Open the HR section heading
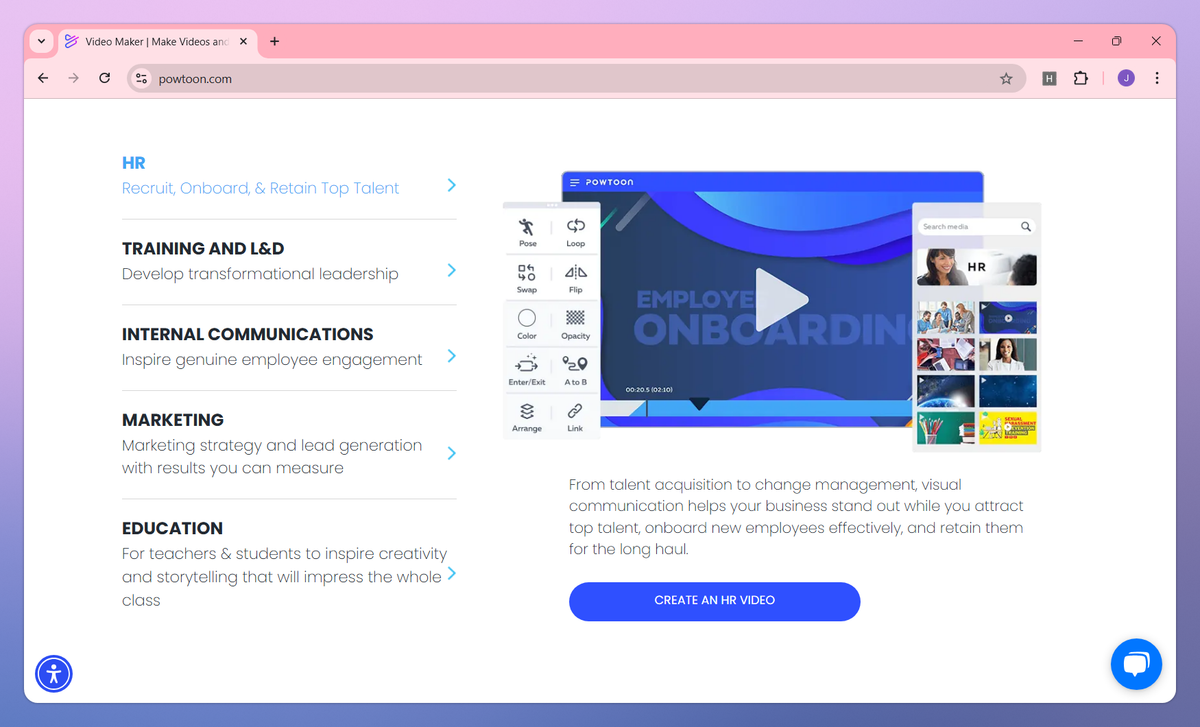1200x727 pixels. point(134,163)
